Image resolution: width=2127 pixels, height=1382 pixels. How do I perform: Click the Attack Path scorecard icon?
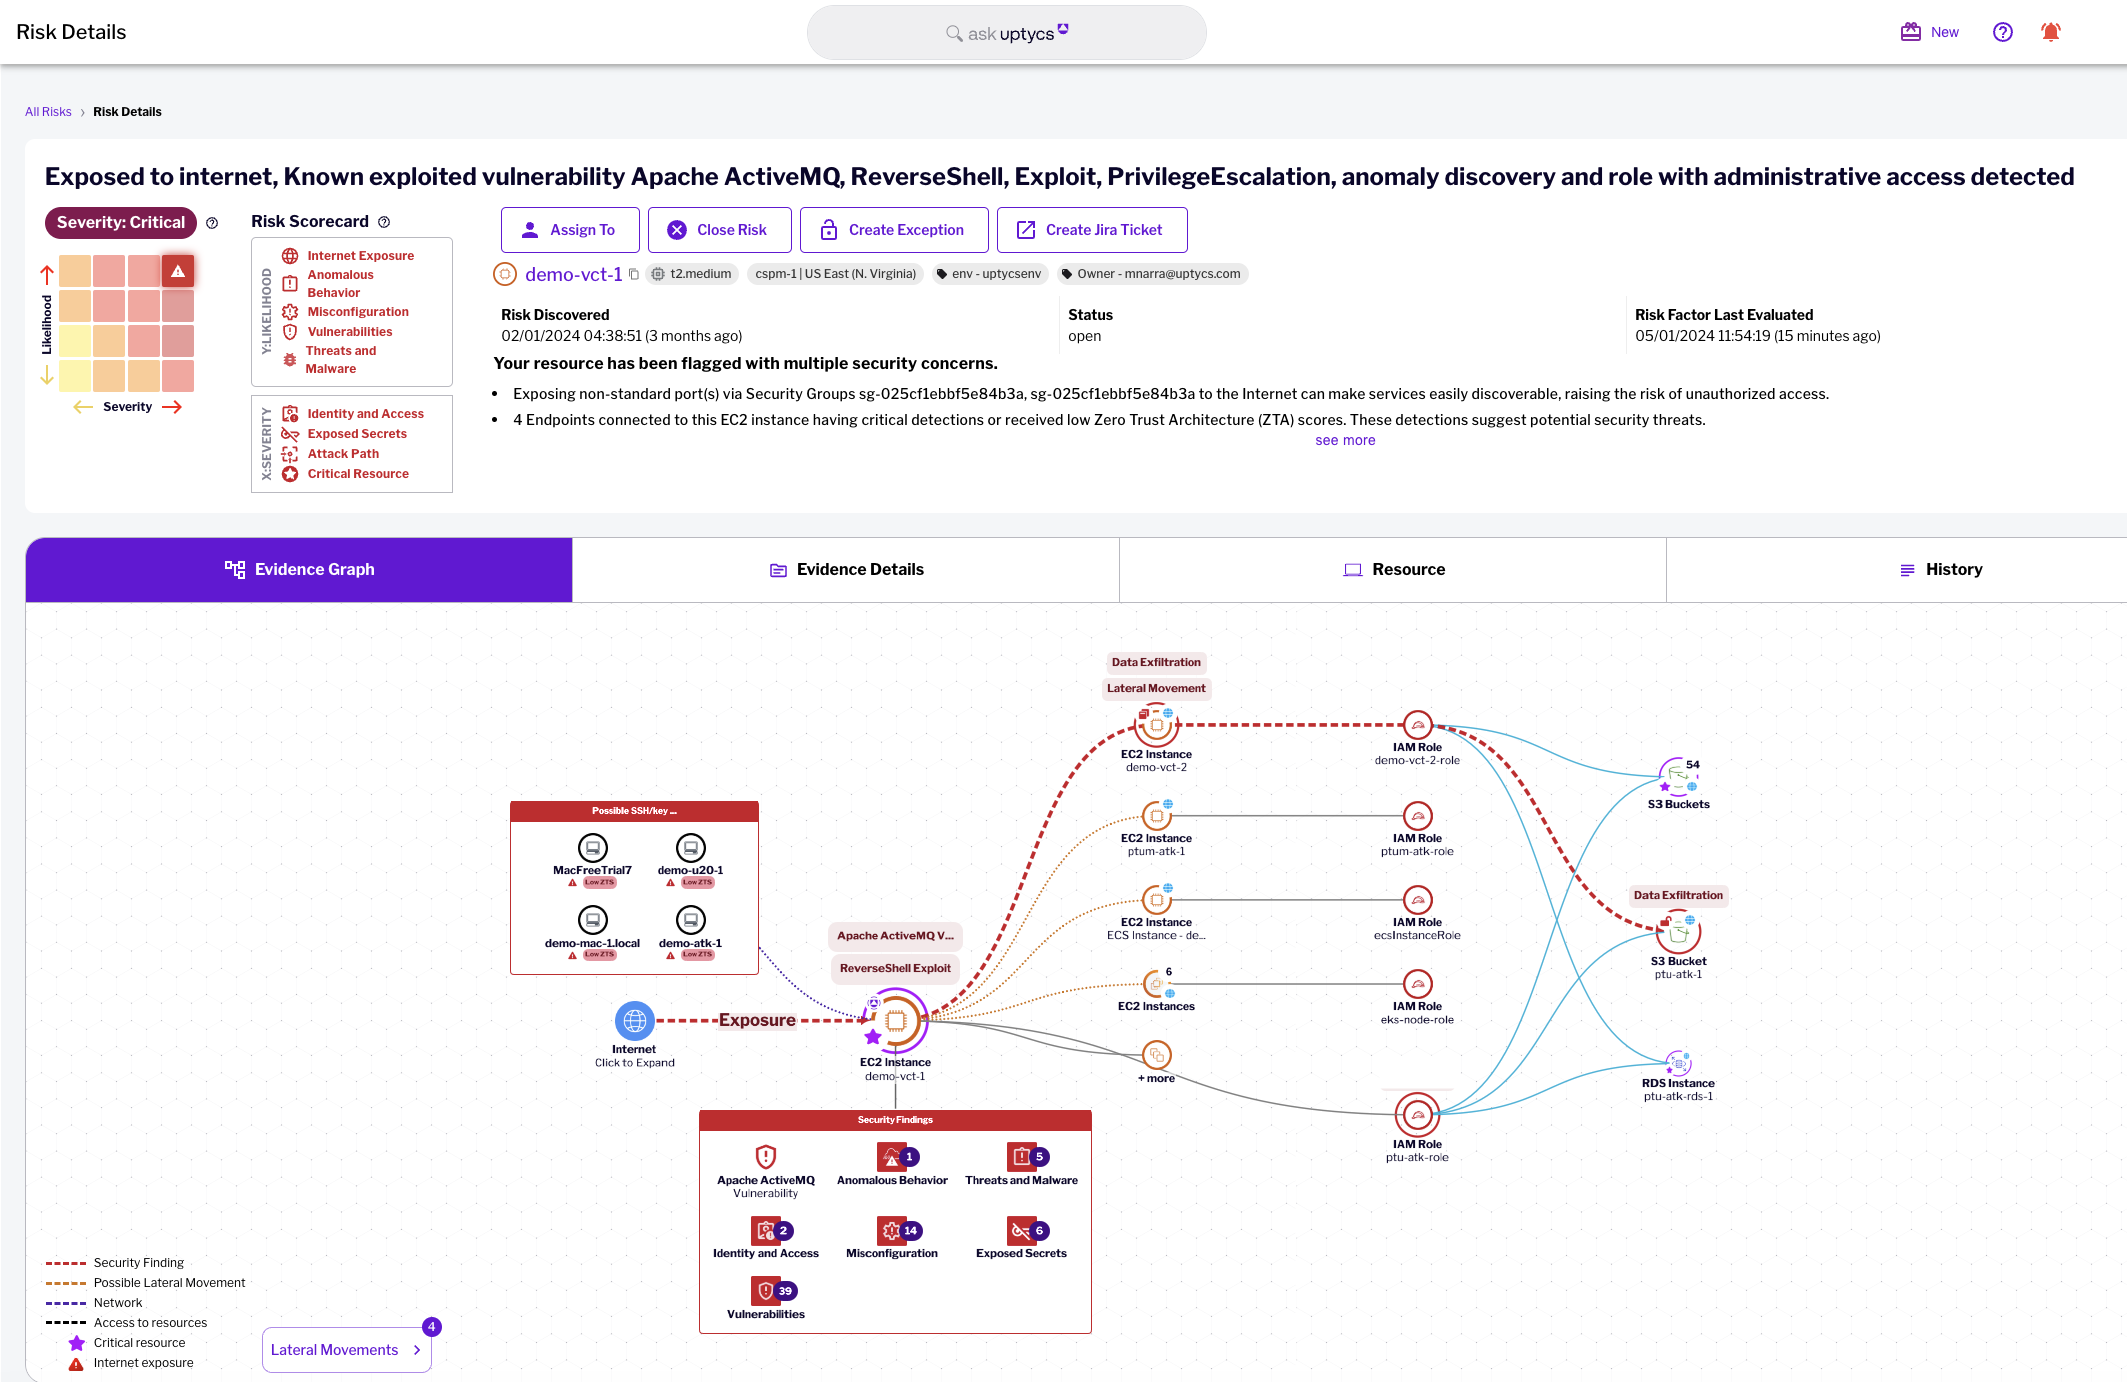point(289,453)
